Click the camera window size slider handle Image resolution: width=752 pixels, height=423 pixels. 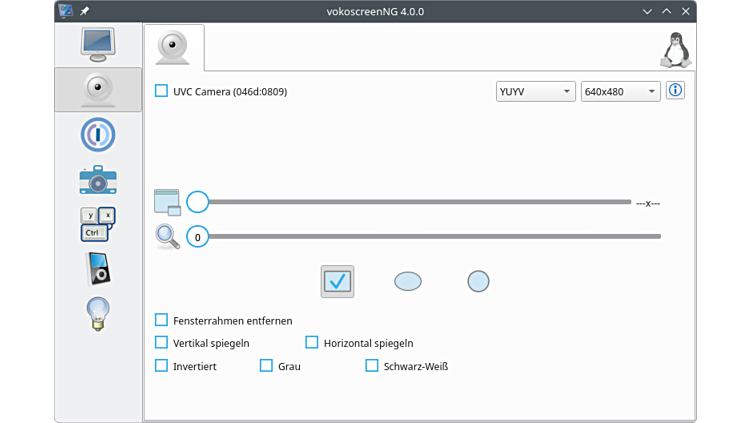[198, 203]
